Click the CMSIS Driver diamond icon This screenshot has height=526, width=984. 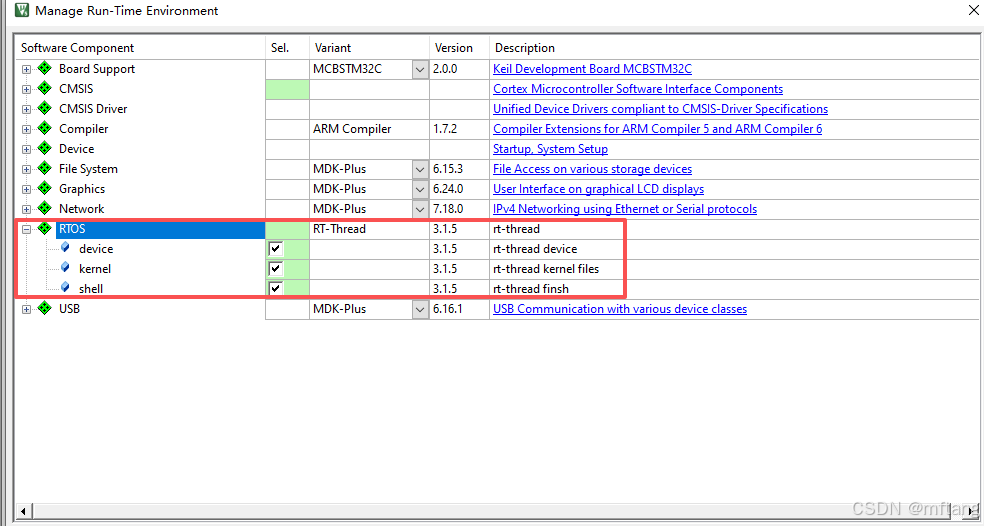coord(45,109)
